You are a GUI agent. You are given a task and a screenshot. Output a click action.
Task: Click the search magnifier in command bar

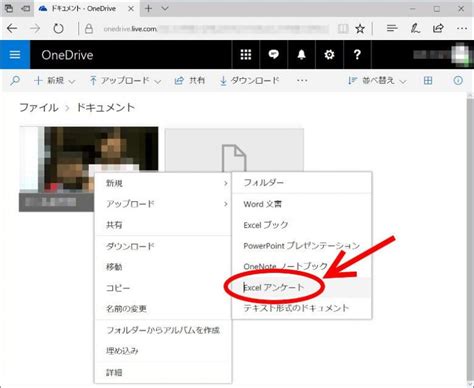tap(15, 81)
